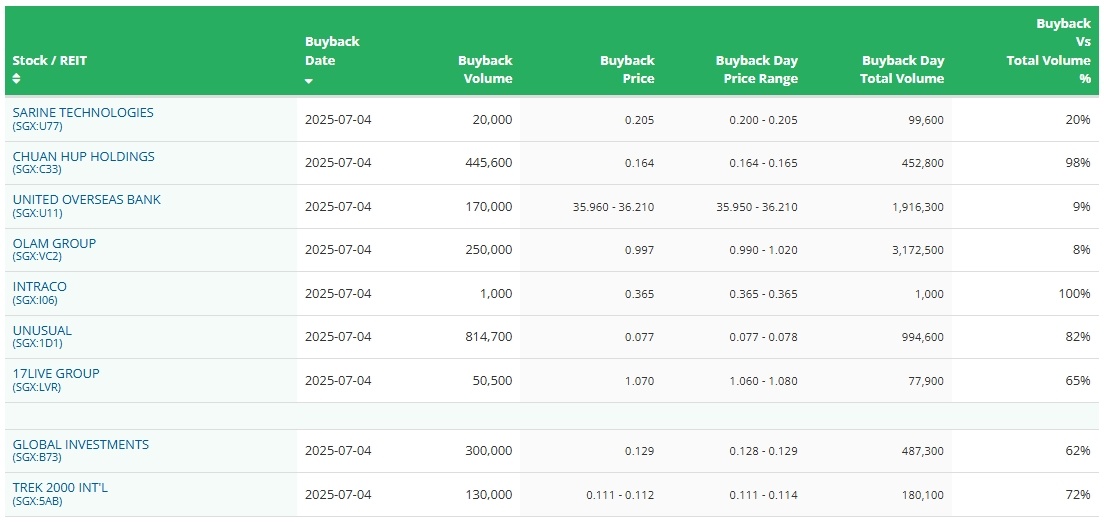Open the OLAM GROUP stock link
The height and width of the screenshot is (522, 1104).
pyautogui.click(x=54, y=243)
